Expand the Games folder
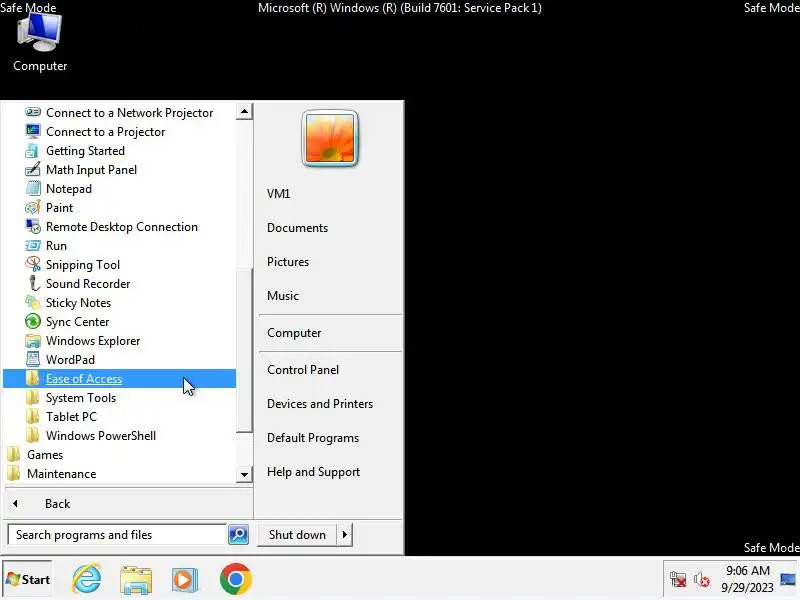The height and width of the screenshot is (600, 800). tap(119, 454)
